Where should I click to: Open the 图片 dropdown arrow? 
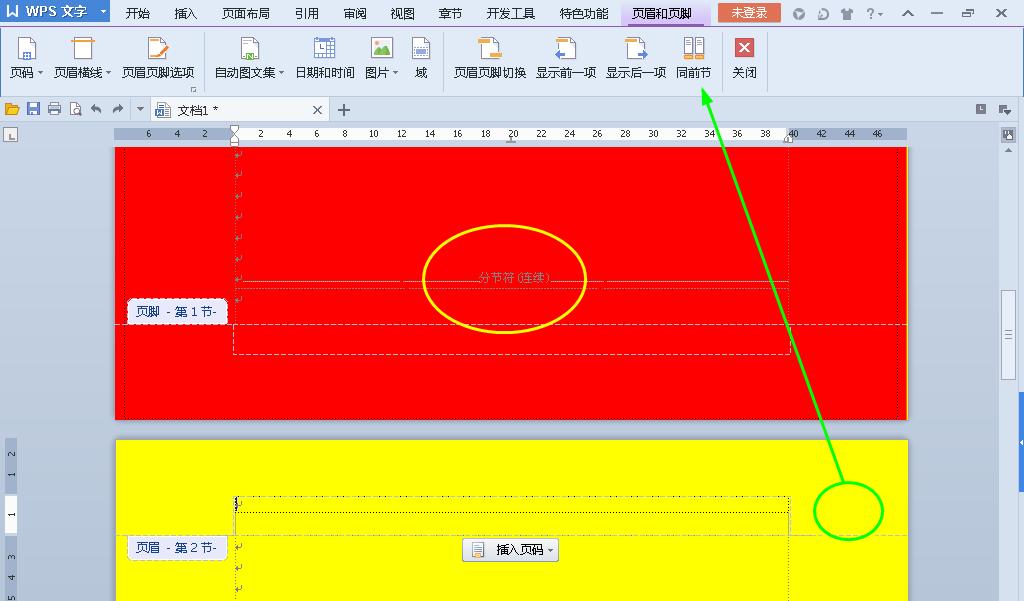pyautogui.click(x=395, y=73)
